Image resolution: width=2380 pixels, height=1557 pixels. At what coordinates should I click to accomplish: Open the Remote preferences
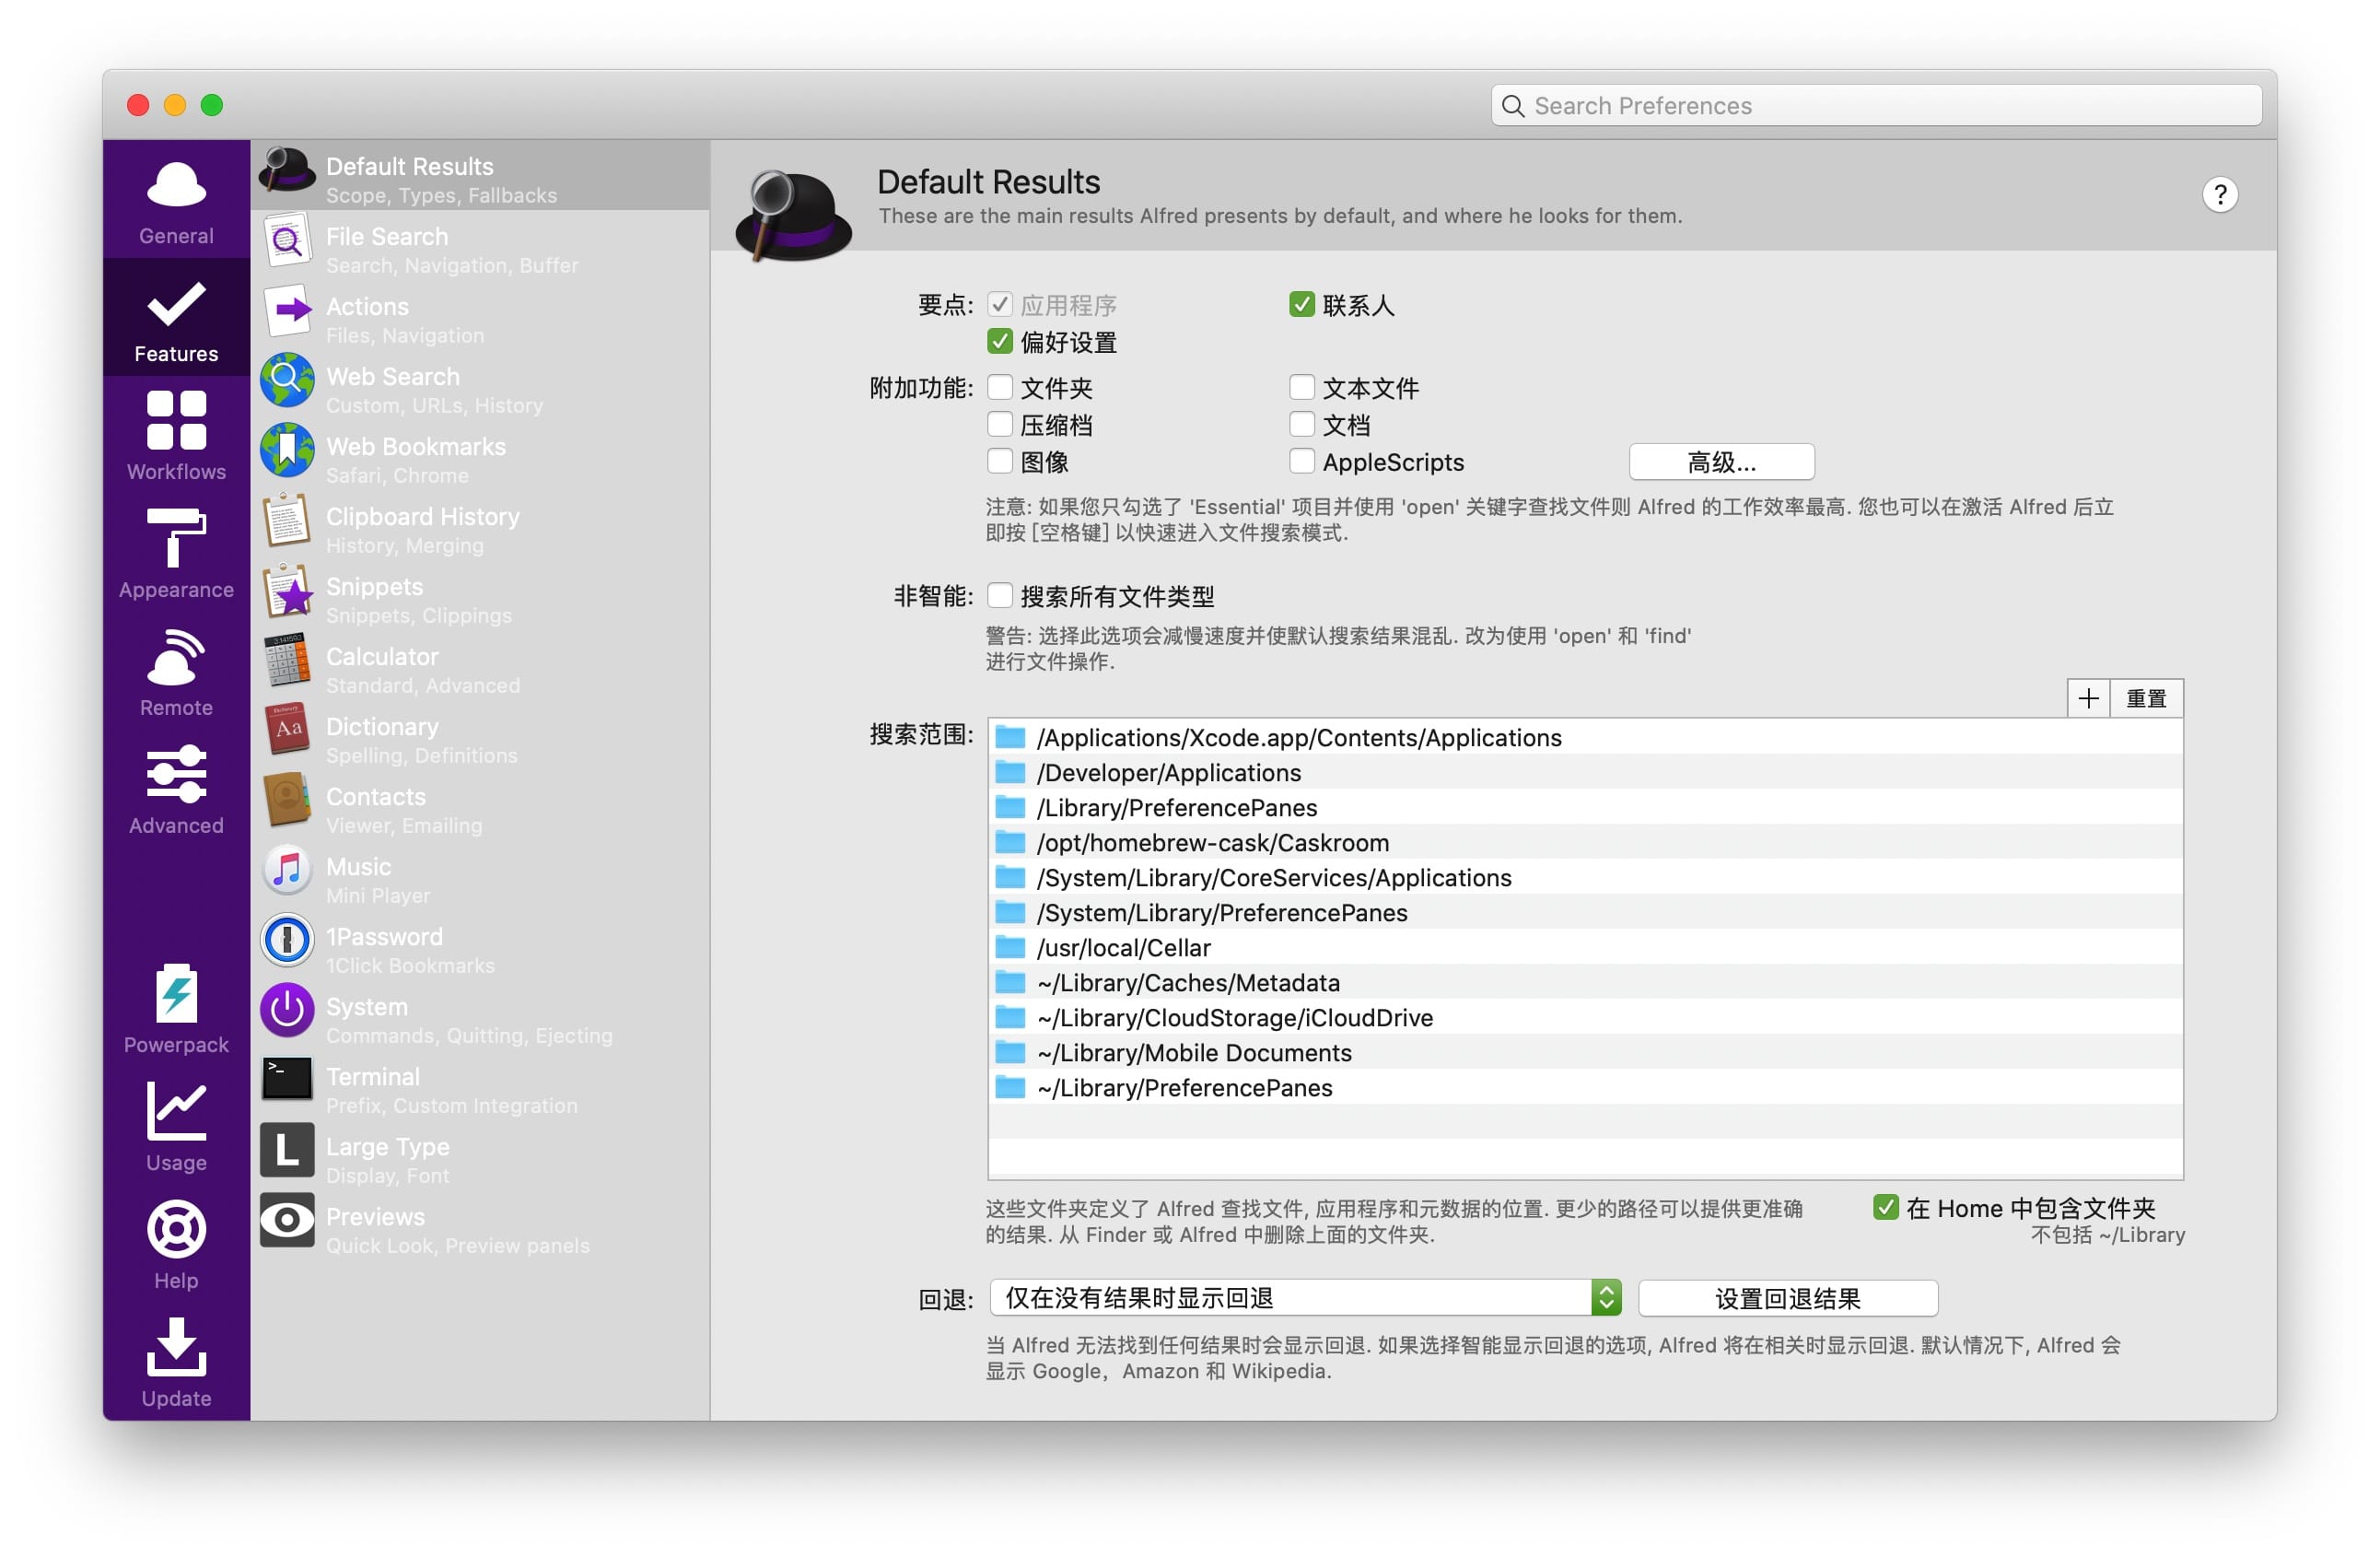(x=176, y=671)
